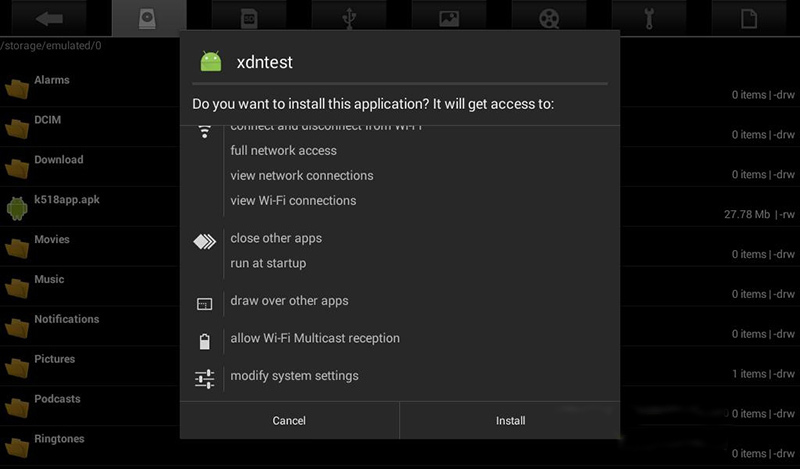Open the USB storage tab
The width and height of the screenshot is (800, 469).
point(349,18)
